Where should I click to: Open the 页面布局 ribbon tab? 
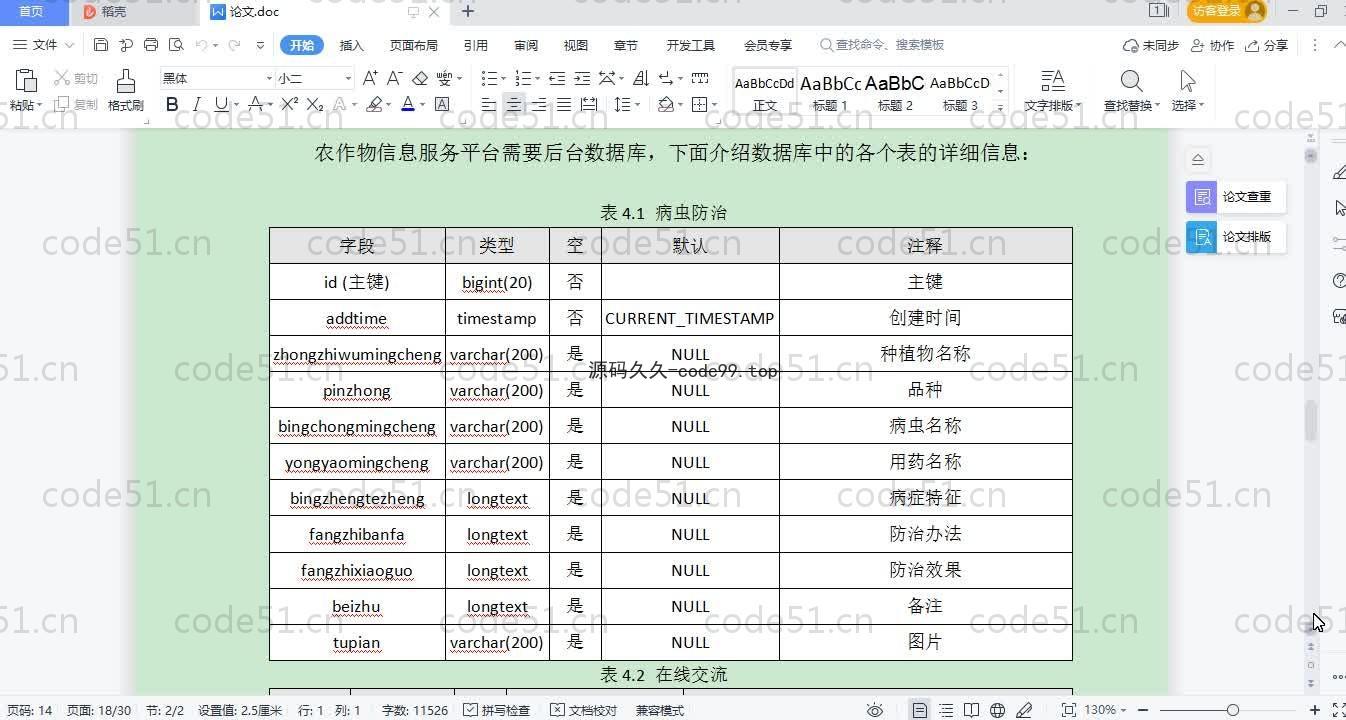(x=414, y=45)
